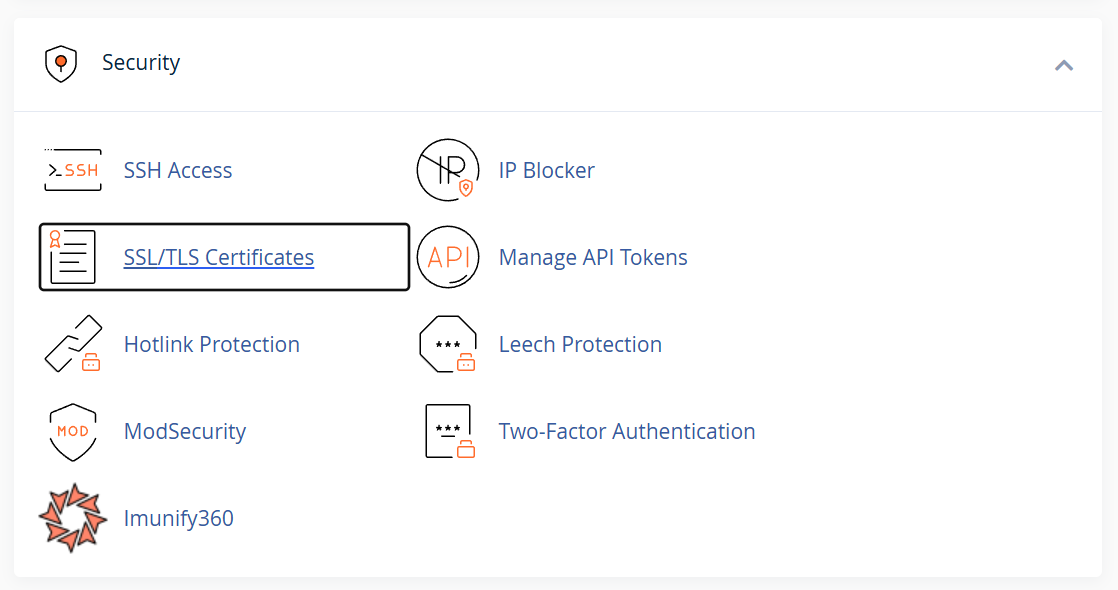Open Hotlink Protection settings link

click(212, 345)
